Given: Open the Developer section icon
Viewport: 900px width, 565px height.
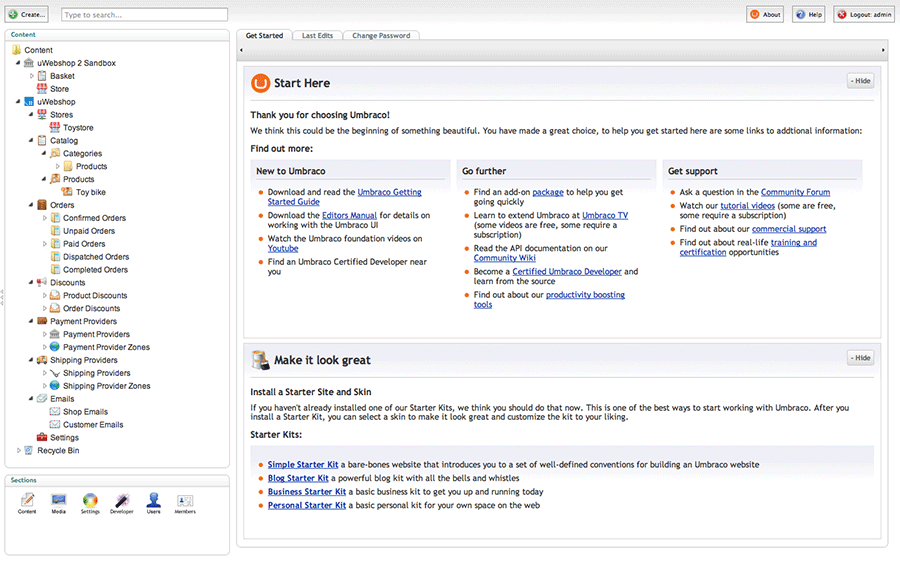Looking at the screenshot, I should point(122,501).
